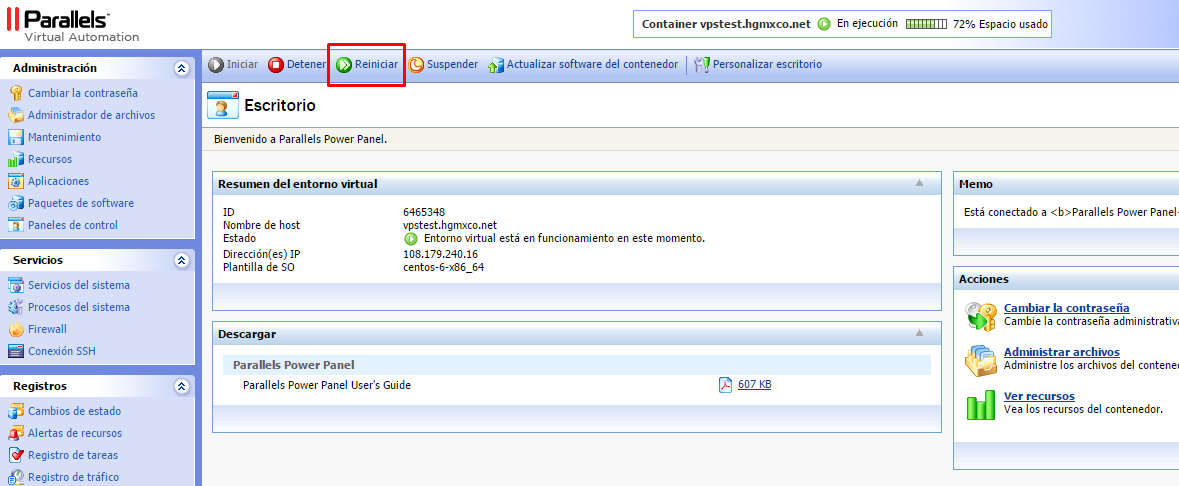Click the Cambios de estado icon
Viewport: 1179px width, 486px height.
(x=16, y=411)
